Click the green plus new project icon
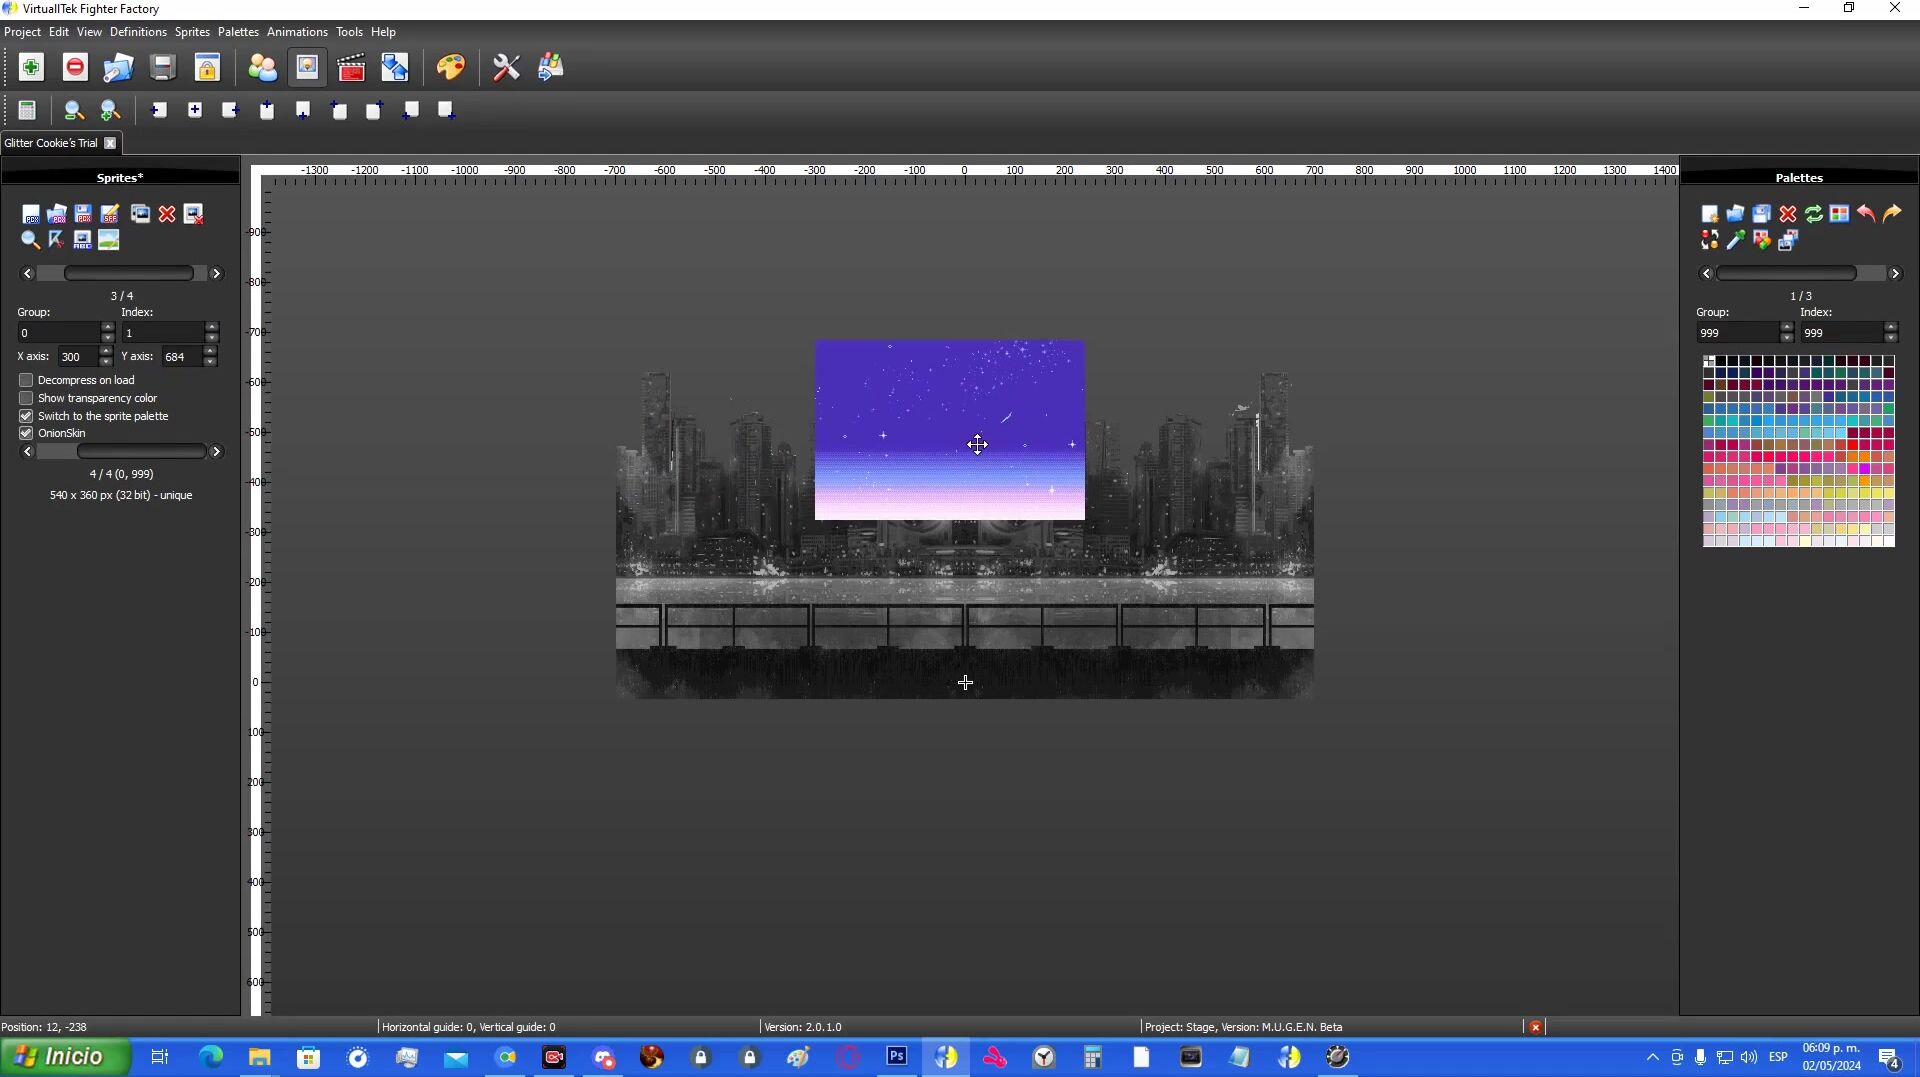Viewport: 1920px width, 1077px height. [31, 67]
